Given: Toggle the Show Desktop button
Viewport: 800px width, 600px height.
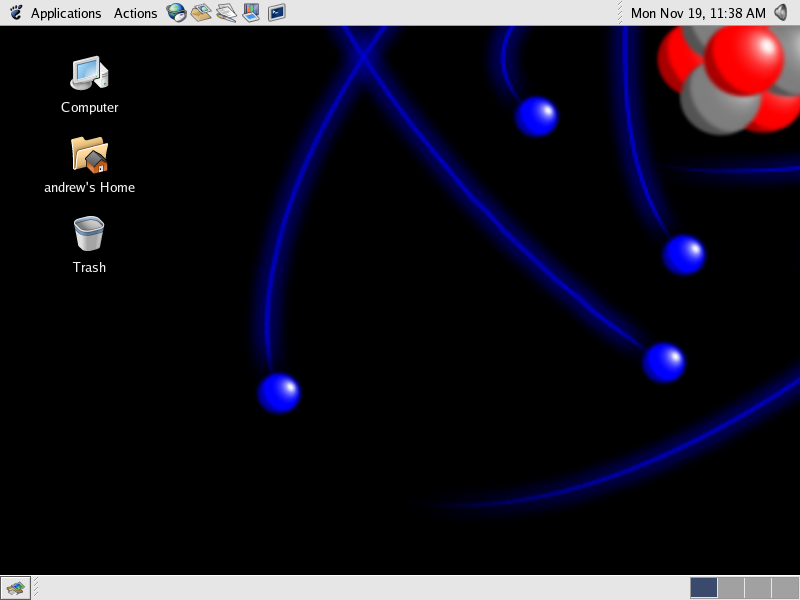Looking at the screenshot, I should 14,588.
